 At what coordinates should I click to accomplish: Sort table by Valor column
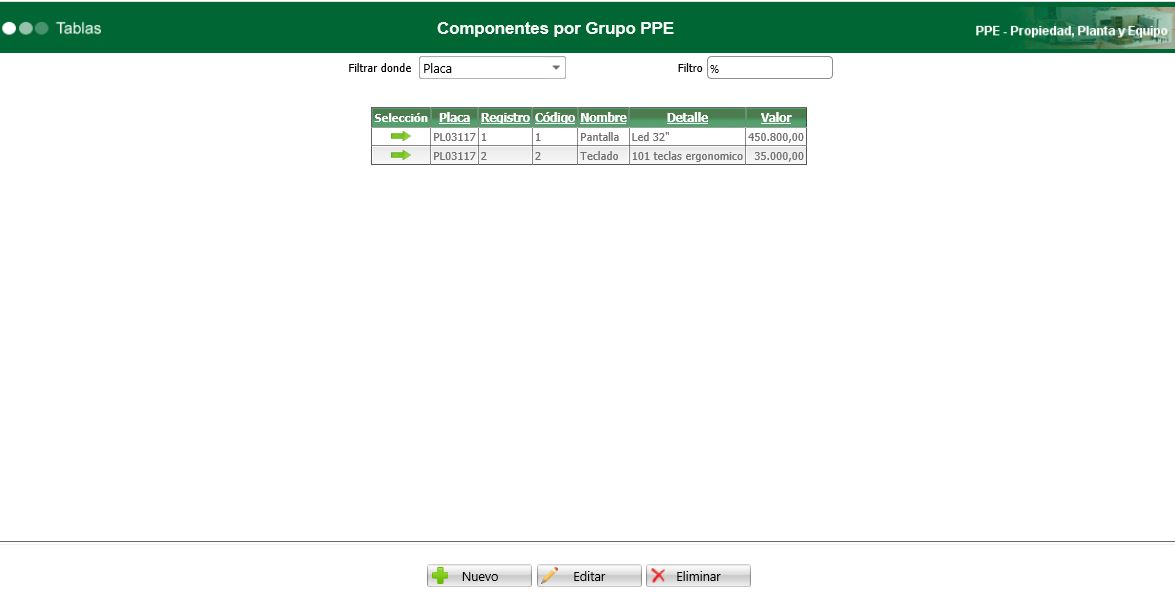pyautogui.click(x=776, y=118)
